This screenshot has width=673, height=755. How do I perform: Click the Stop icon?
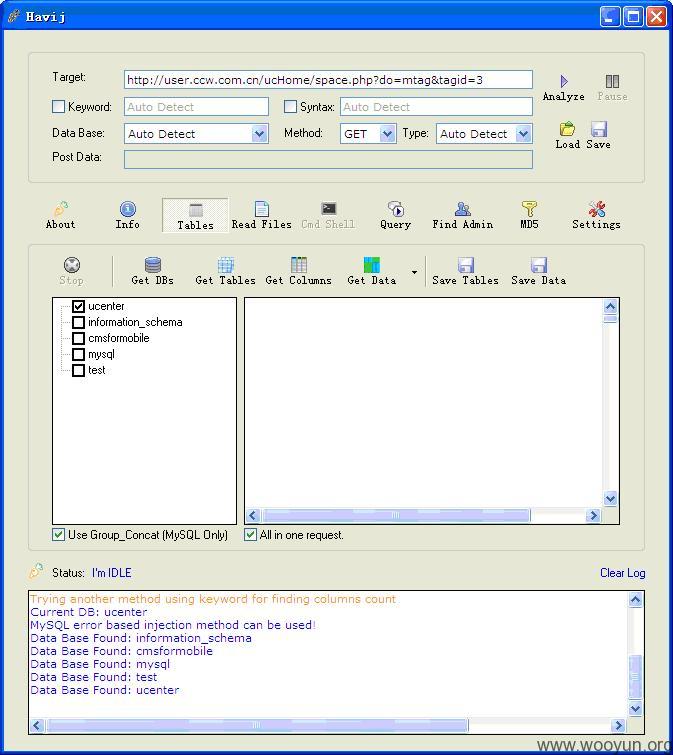click(72, 265)
